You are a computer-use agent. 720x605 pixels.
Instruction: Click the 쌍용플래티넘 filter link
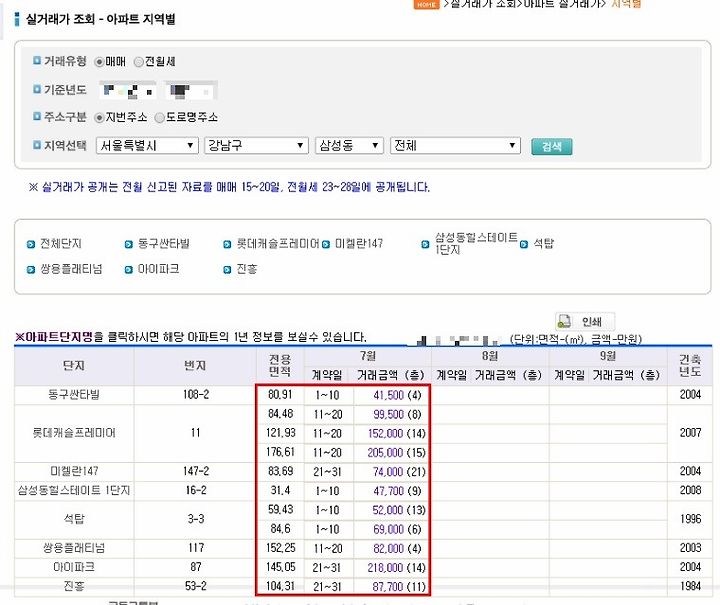pos(71,269)
